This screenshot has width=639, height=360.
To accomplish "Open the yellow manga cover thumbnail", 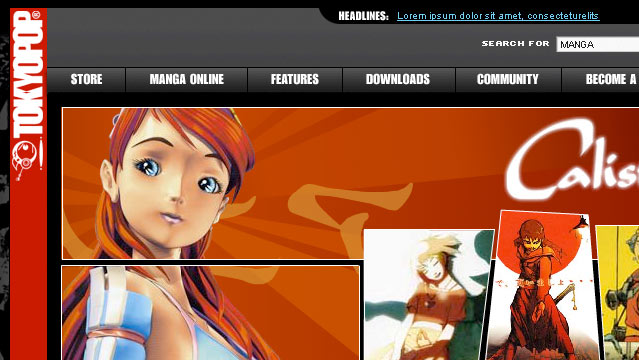I will click(617, 293).
